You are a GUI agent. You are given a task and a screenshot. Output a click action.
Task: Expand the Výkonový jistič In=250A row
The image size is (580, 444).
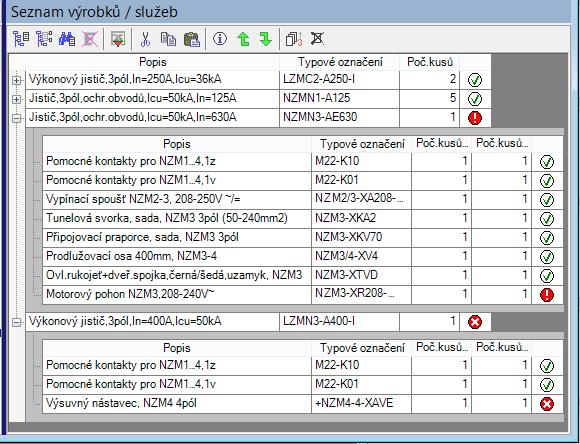pos(16,80)
